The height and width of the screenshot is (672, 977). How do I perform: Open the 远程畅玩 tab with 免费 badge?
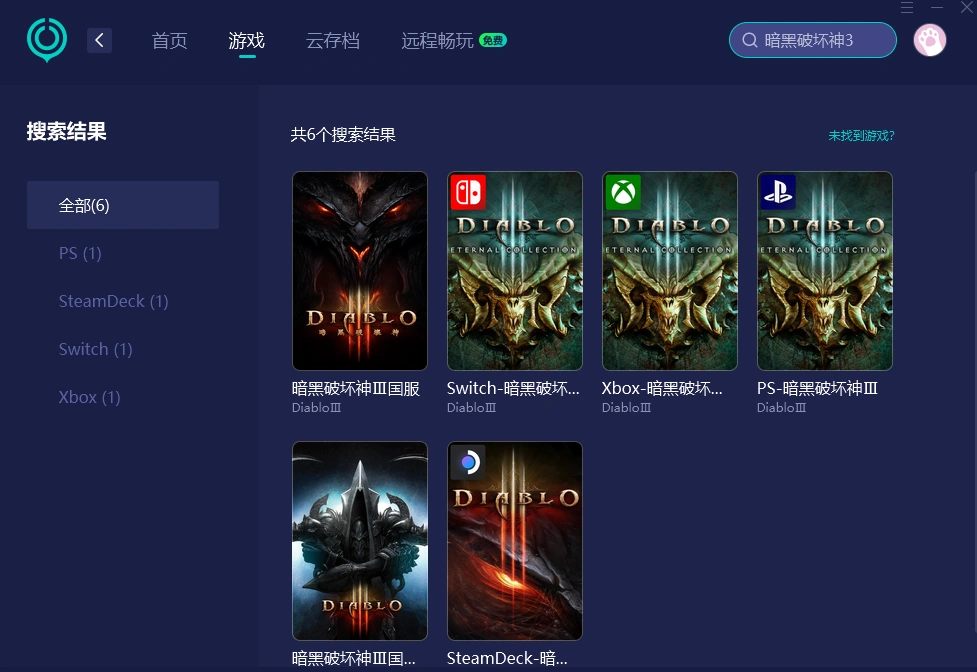(x=437, y=41)
